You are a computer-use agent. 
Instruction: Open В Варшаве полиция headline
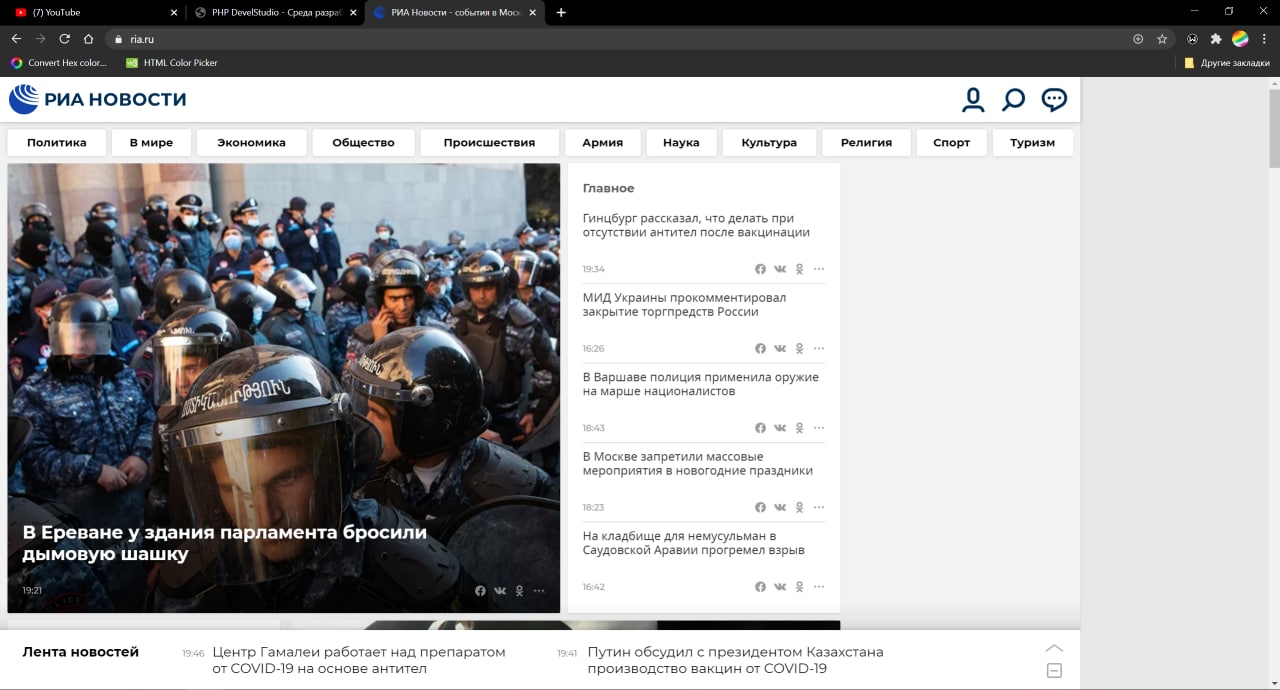[701, 384]
